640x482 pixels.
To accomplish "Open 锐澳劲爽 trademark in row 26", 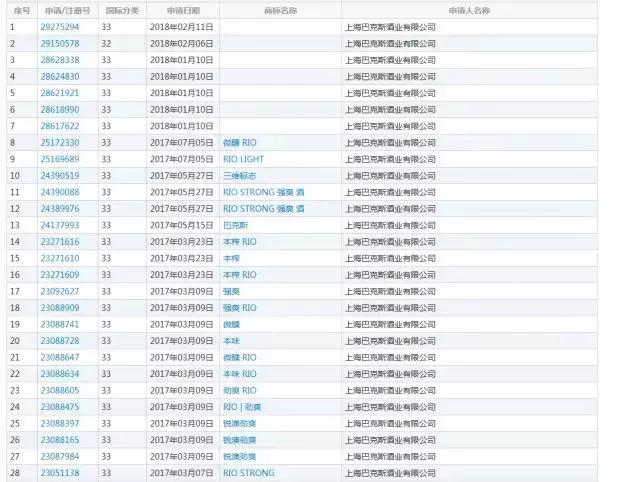I will (x=240, y=440).
